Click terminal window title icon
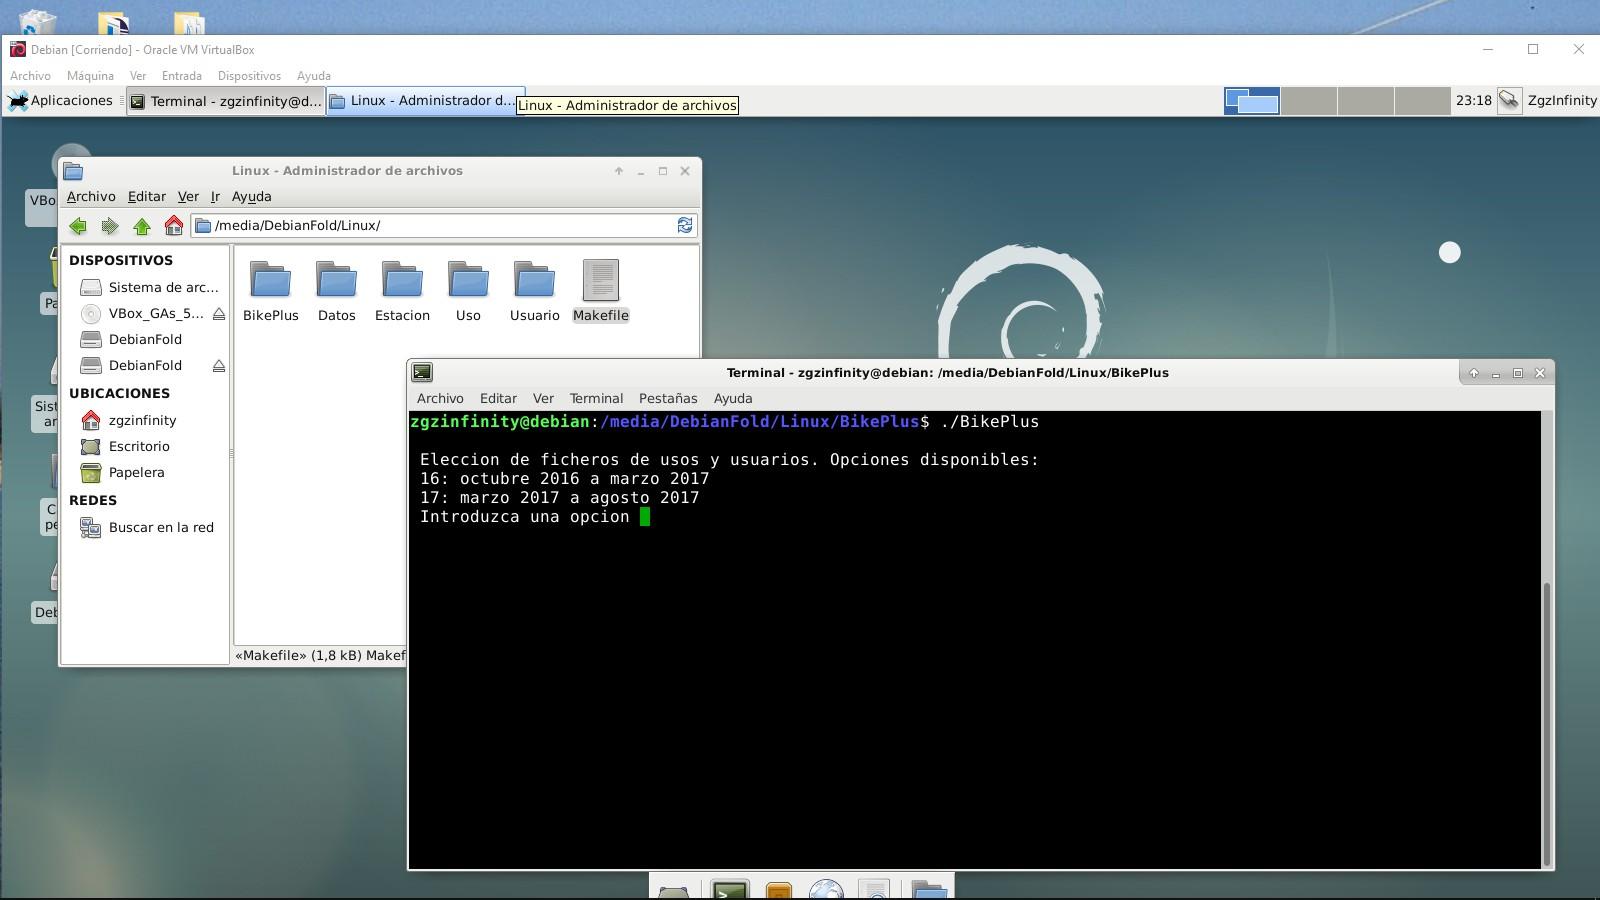1600x900 pixels. click(422, 373)
